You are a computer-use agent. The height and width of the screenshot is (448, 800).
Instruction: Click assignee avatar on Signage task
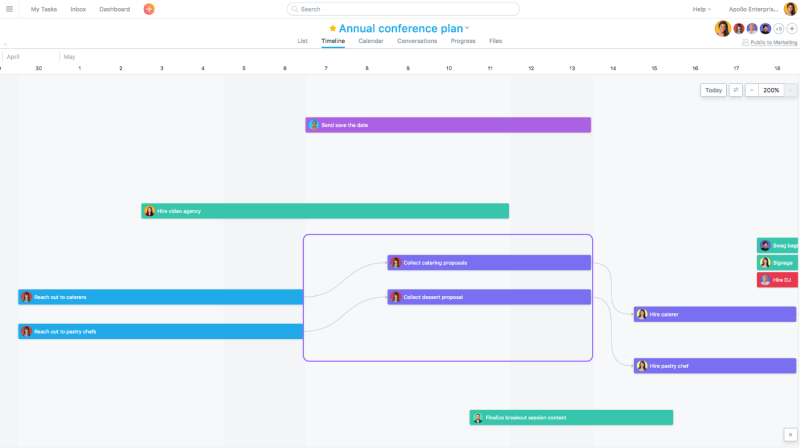click(765, 263)
